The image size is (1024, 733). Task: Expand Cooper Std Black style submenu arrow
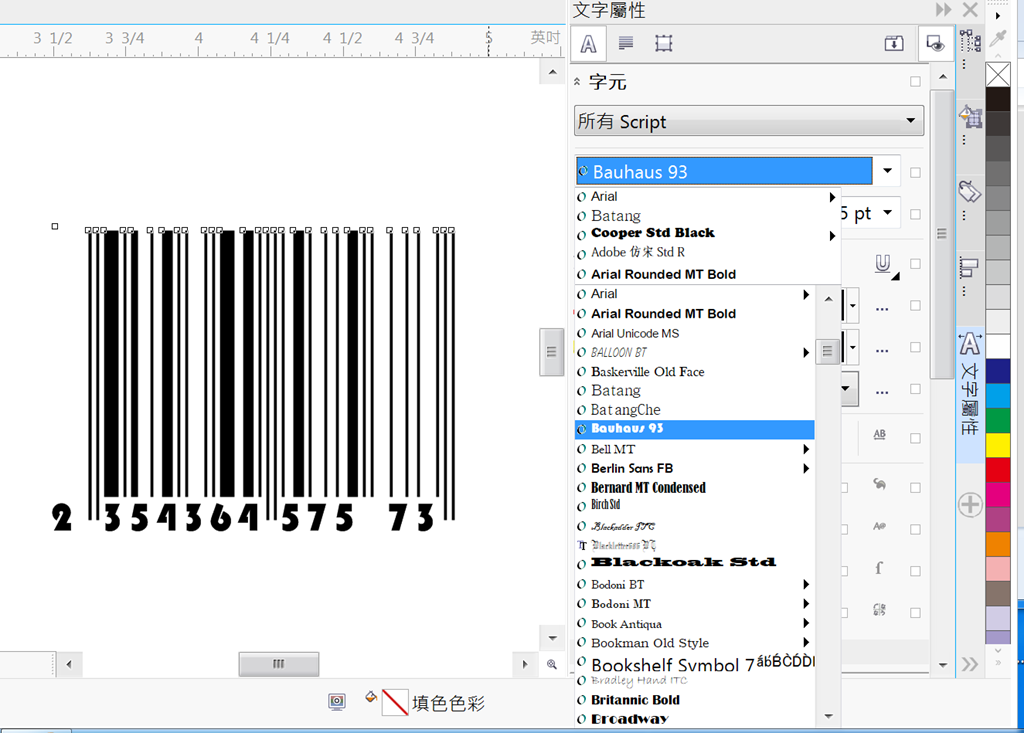coord(832,235)
